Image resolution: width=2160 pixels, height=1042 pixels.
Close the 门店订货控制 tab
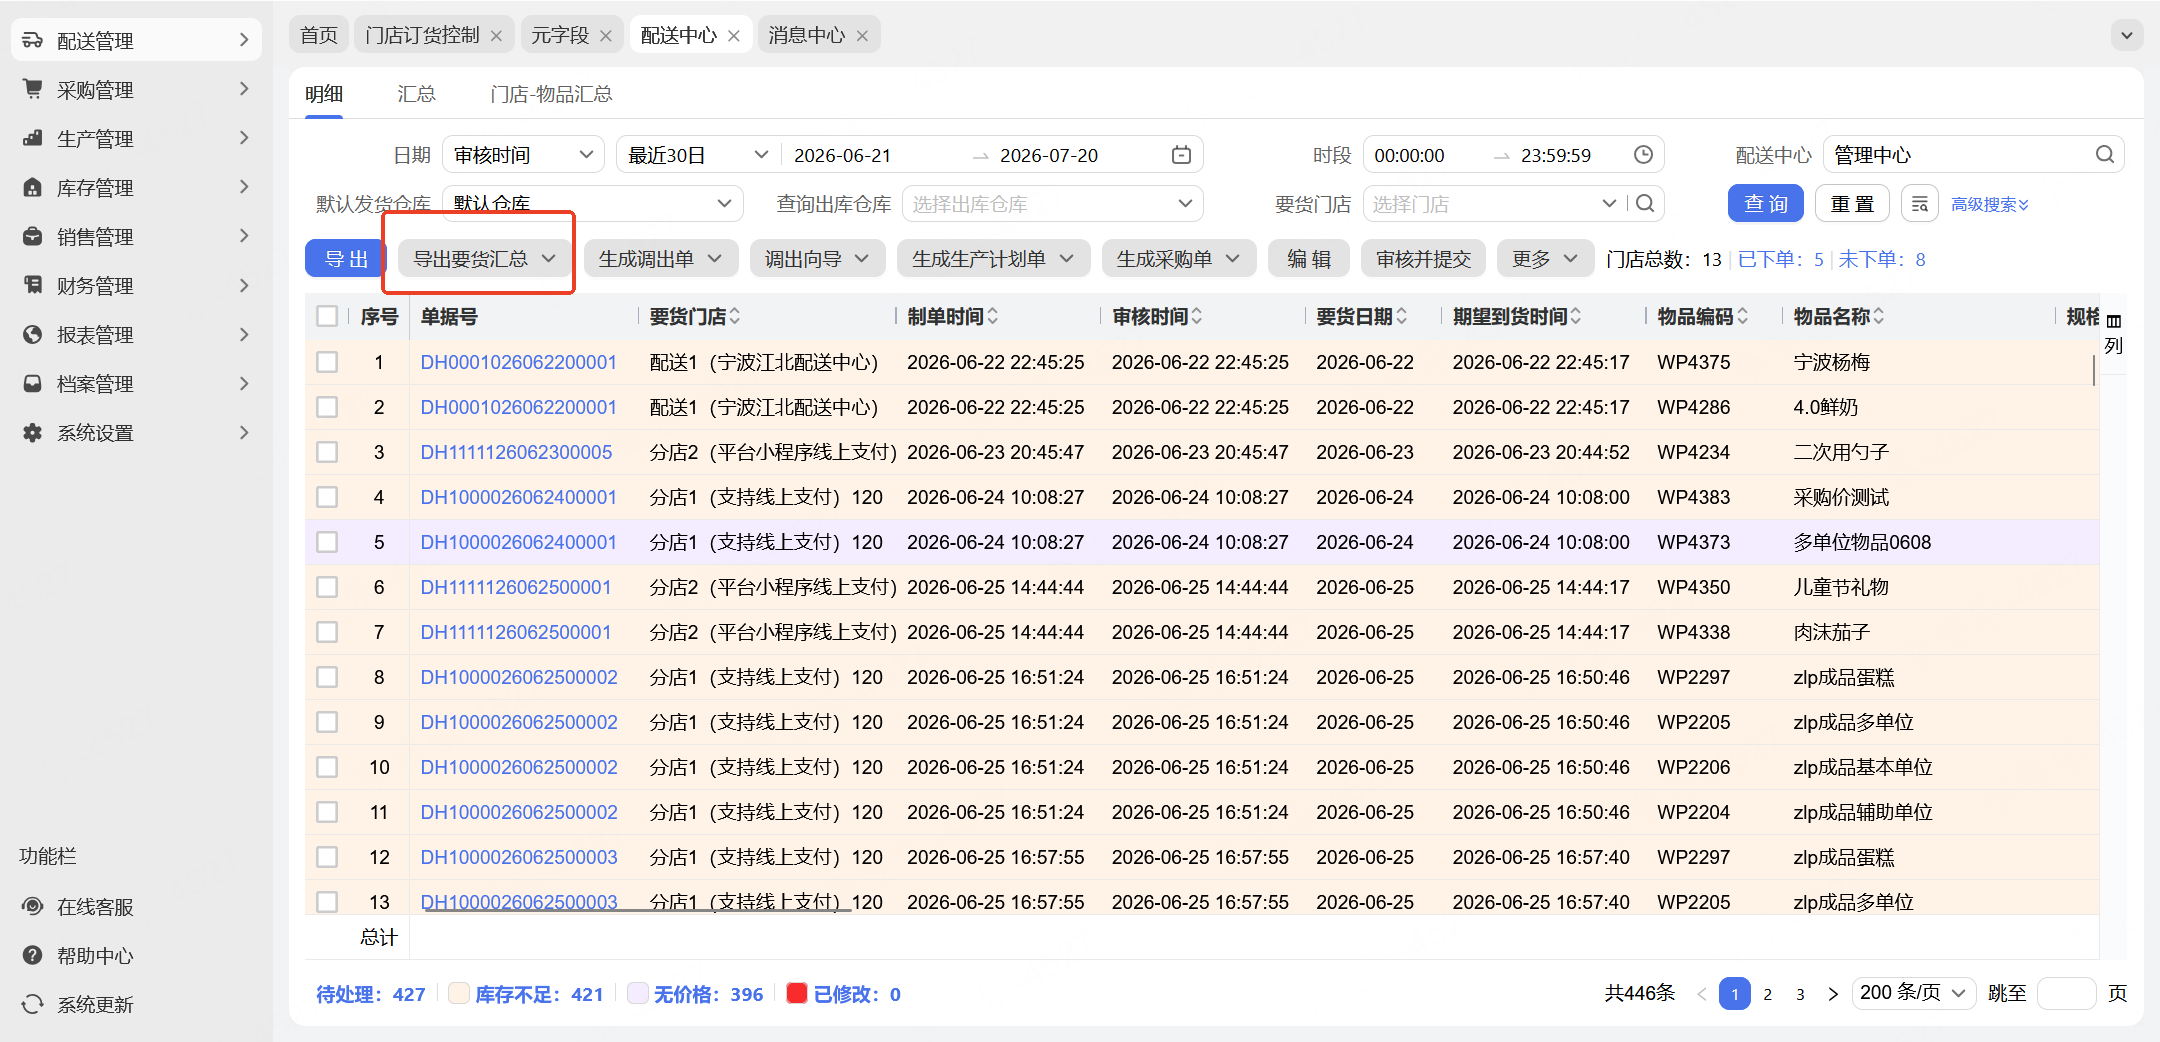[x=496, y=36]
